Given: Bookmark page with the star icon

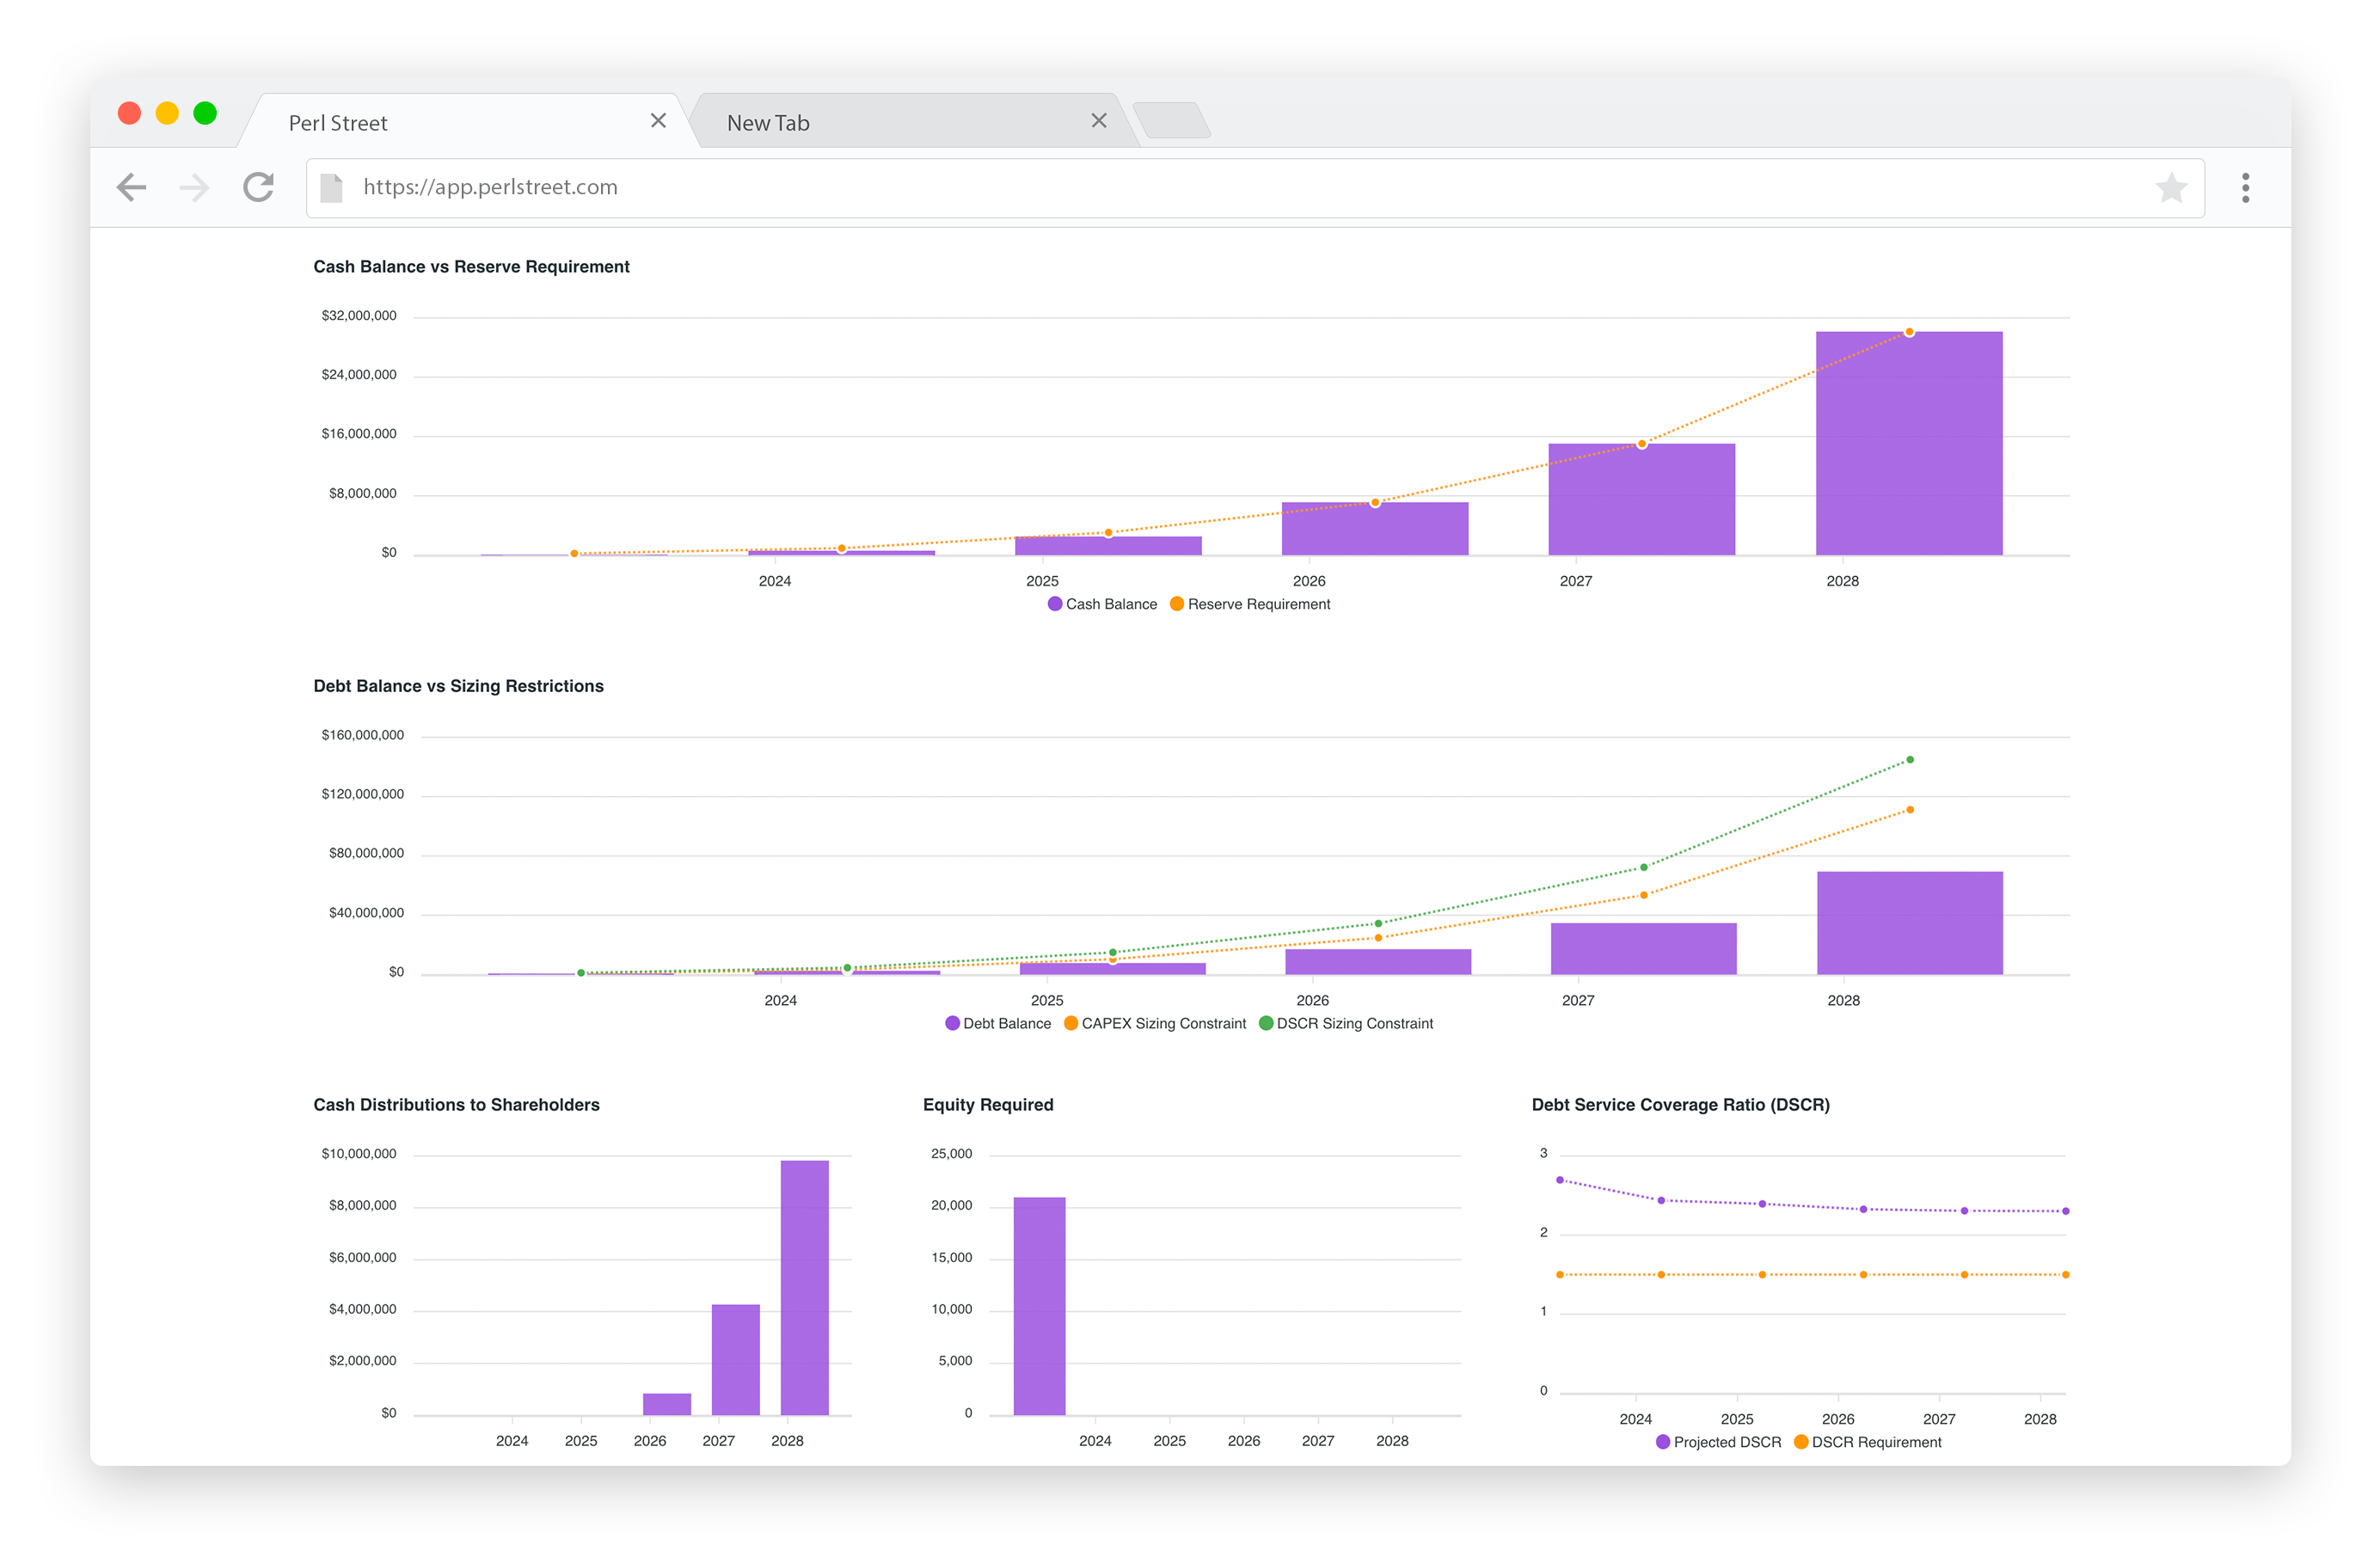Looking at the screenshot, I should [x=2170, y=187].
